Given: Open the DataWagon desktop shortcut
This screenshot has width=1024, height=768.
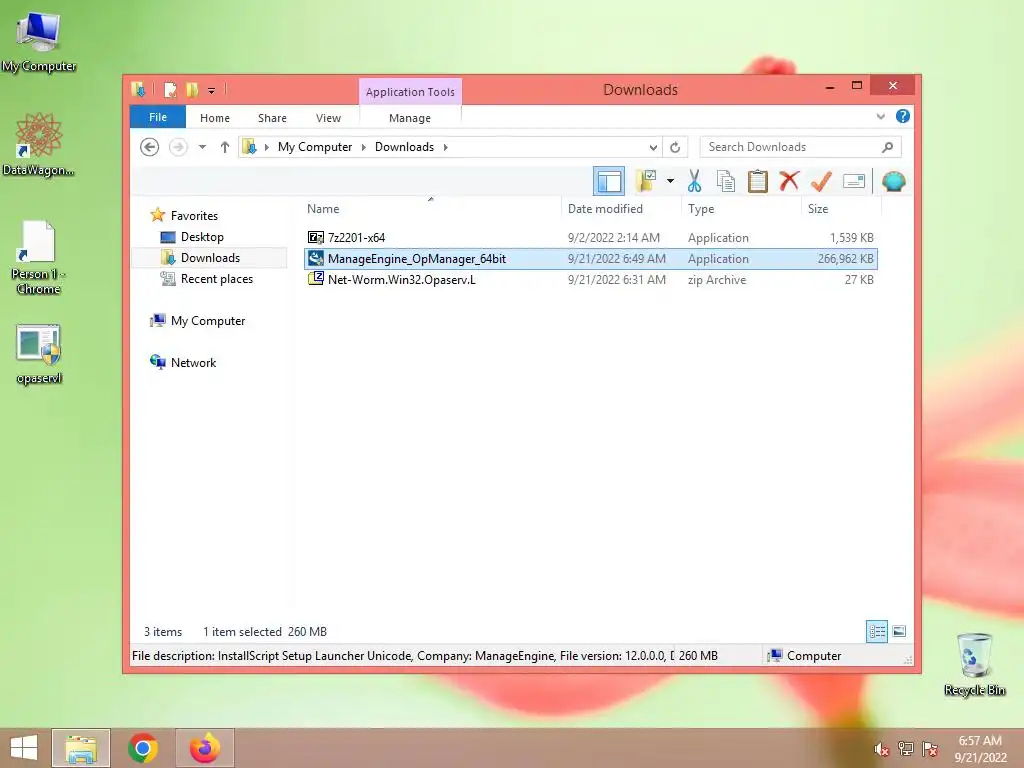Looking at the screenshot, I should click(39, 144).
